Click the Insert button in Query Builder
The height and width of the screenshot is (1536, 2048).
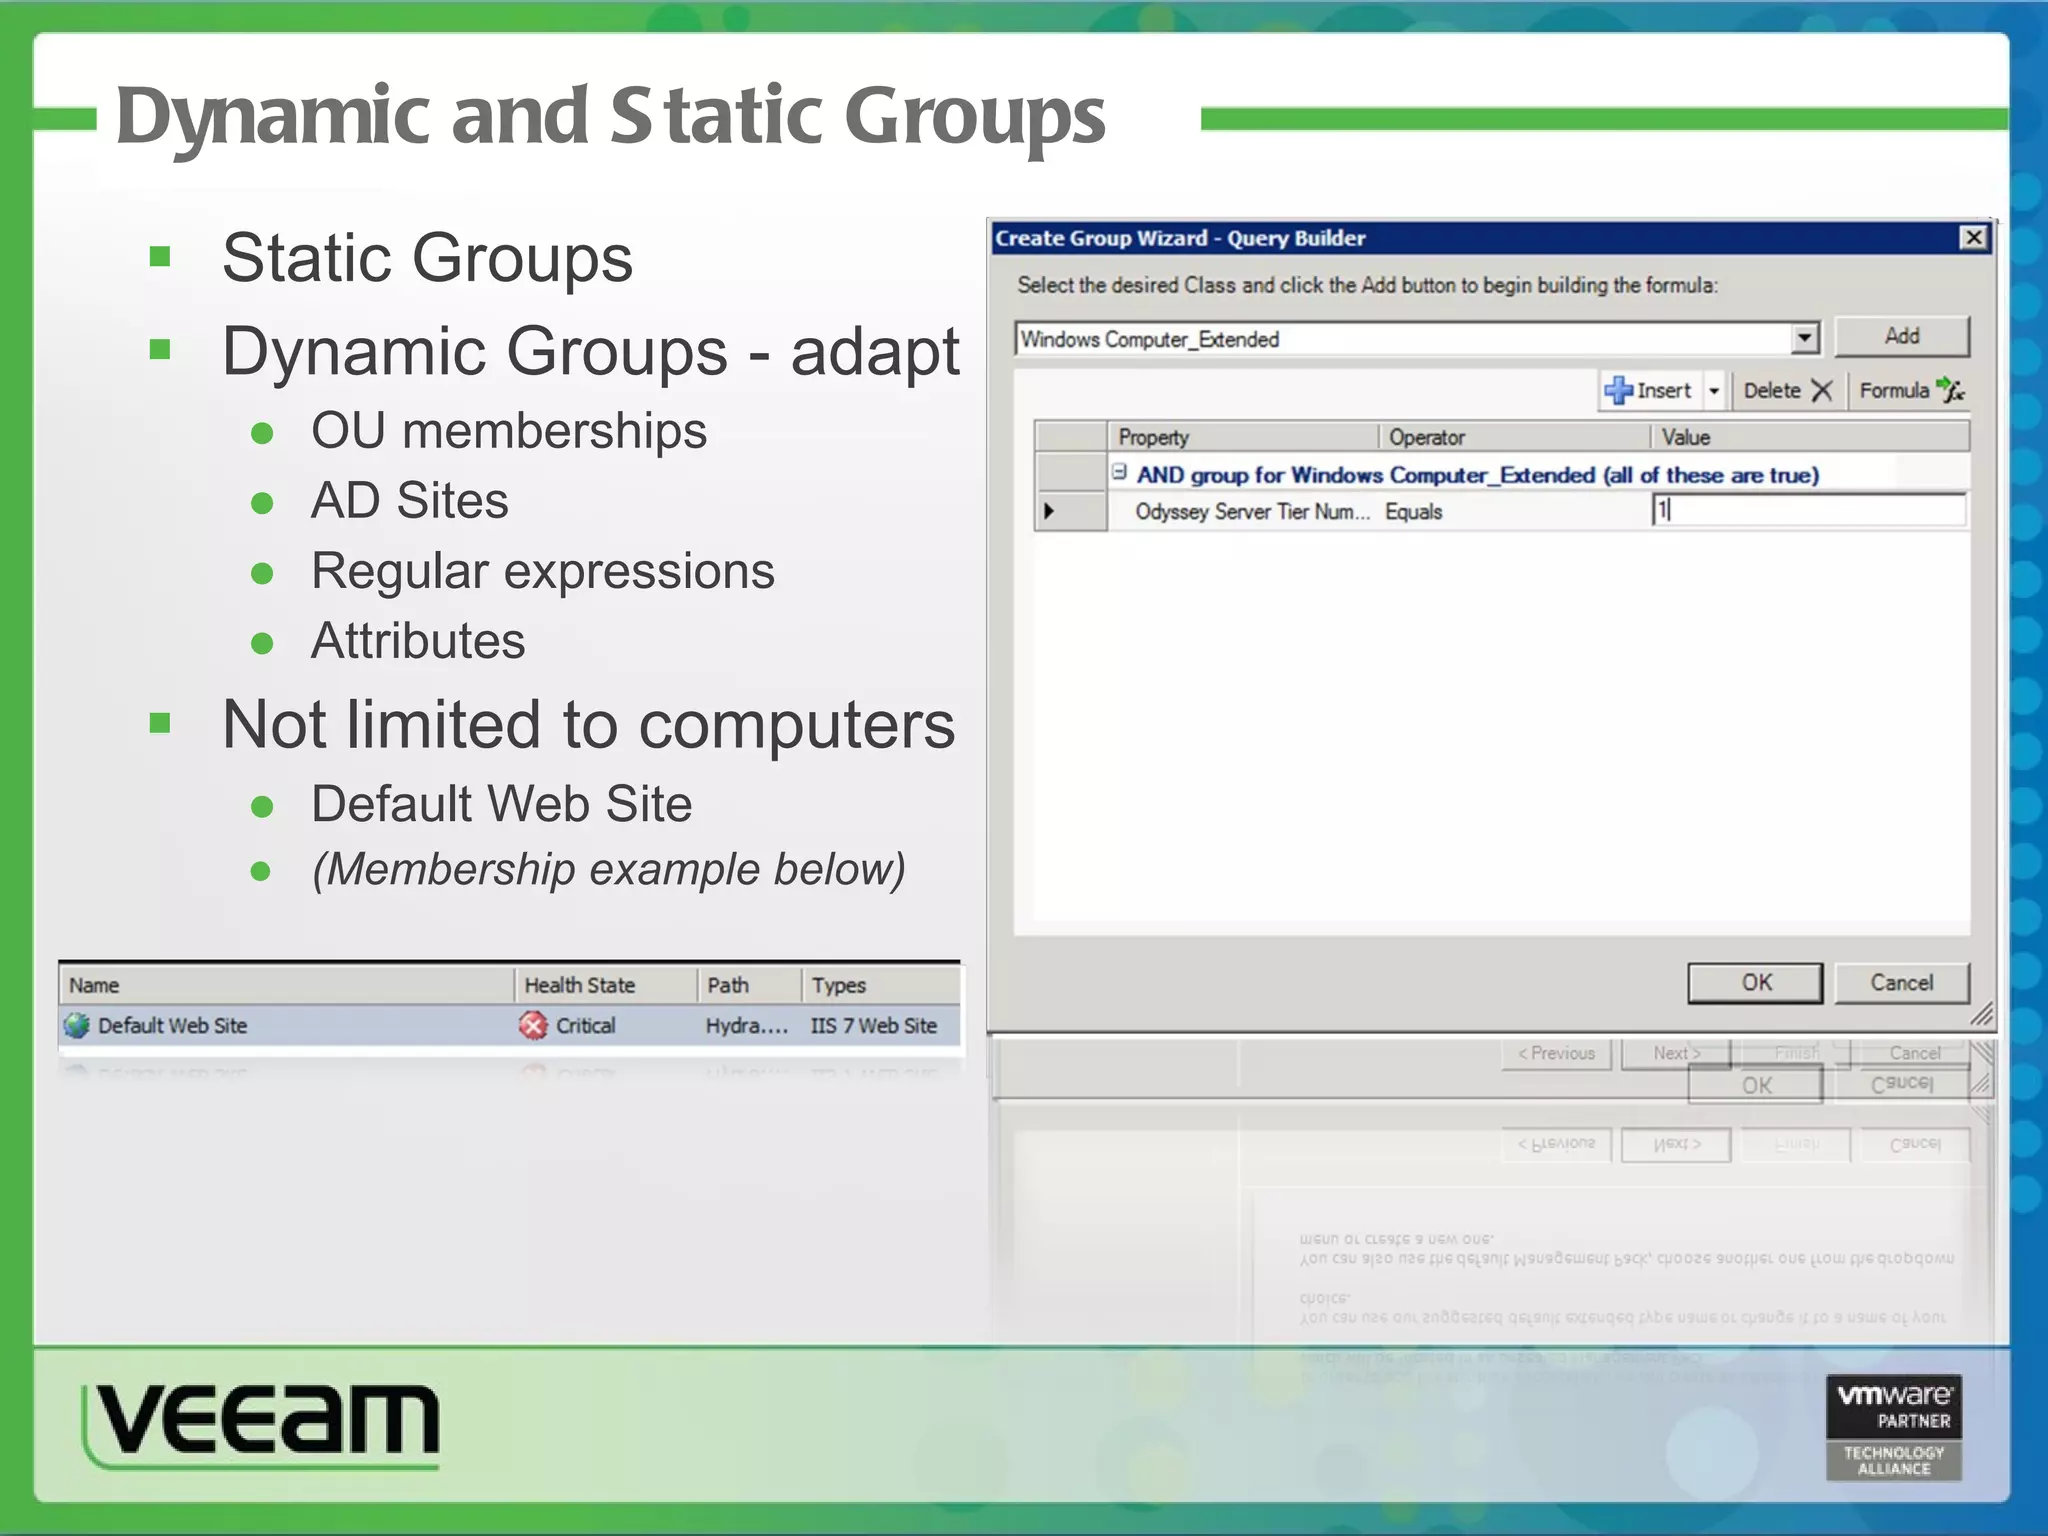(x=1649, y=390)
